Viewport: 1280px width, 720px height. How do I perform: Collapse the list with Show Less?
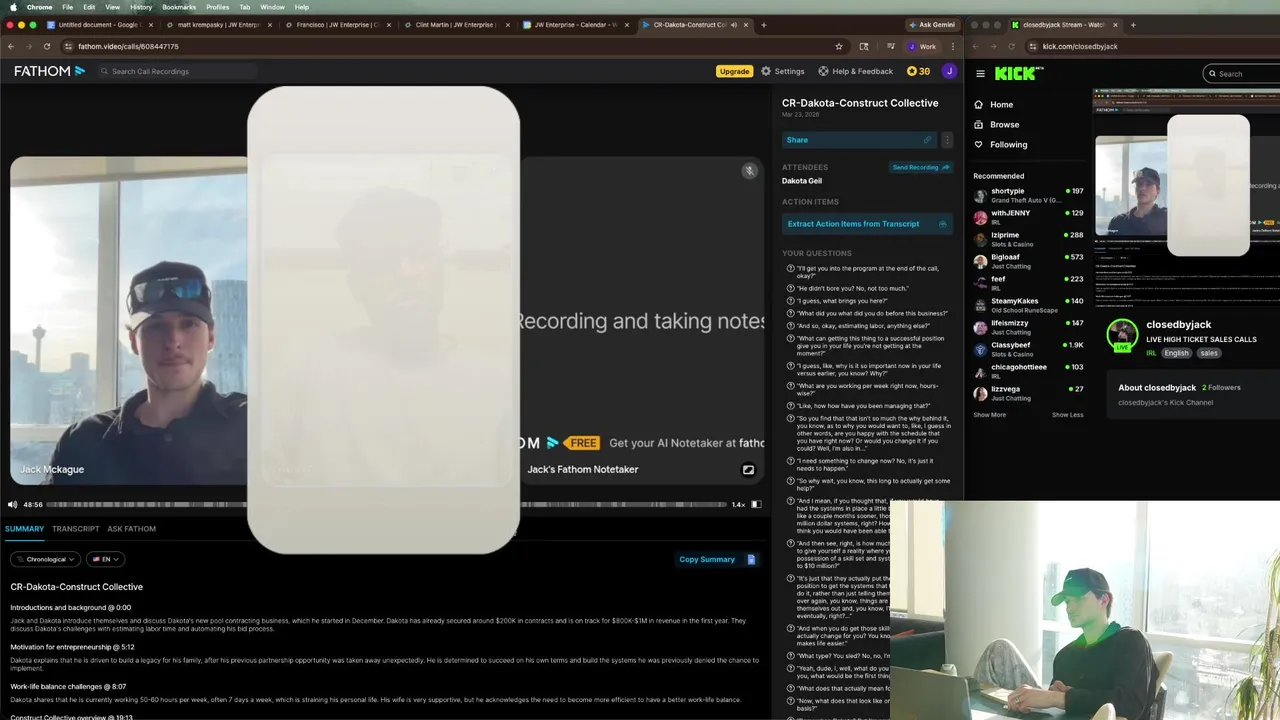[x=1067, y=414]
